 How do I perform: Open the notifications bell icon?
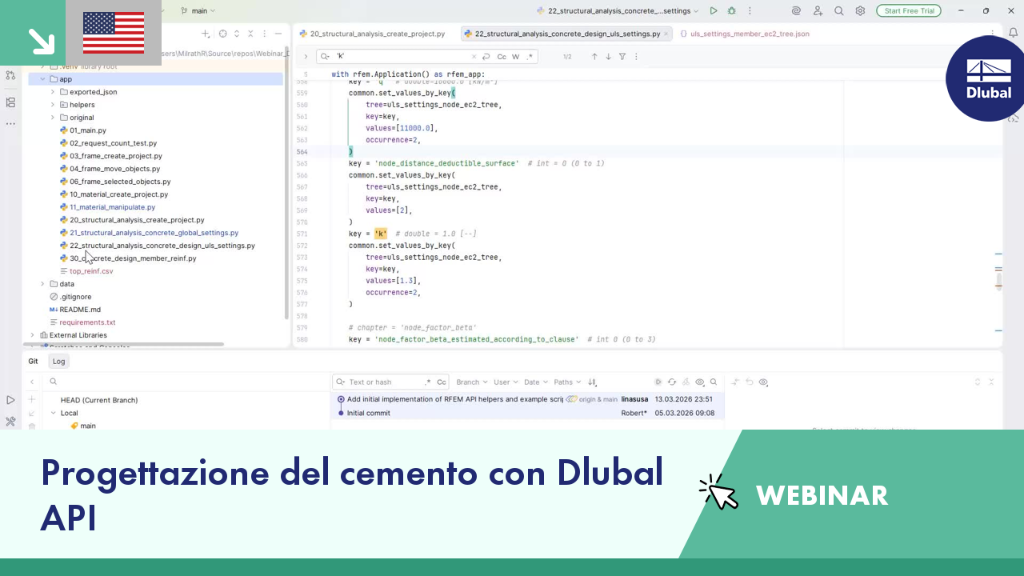[x=1013, y=33]
